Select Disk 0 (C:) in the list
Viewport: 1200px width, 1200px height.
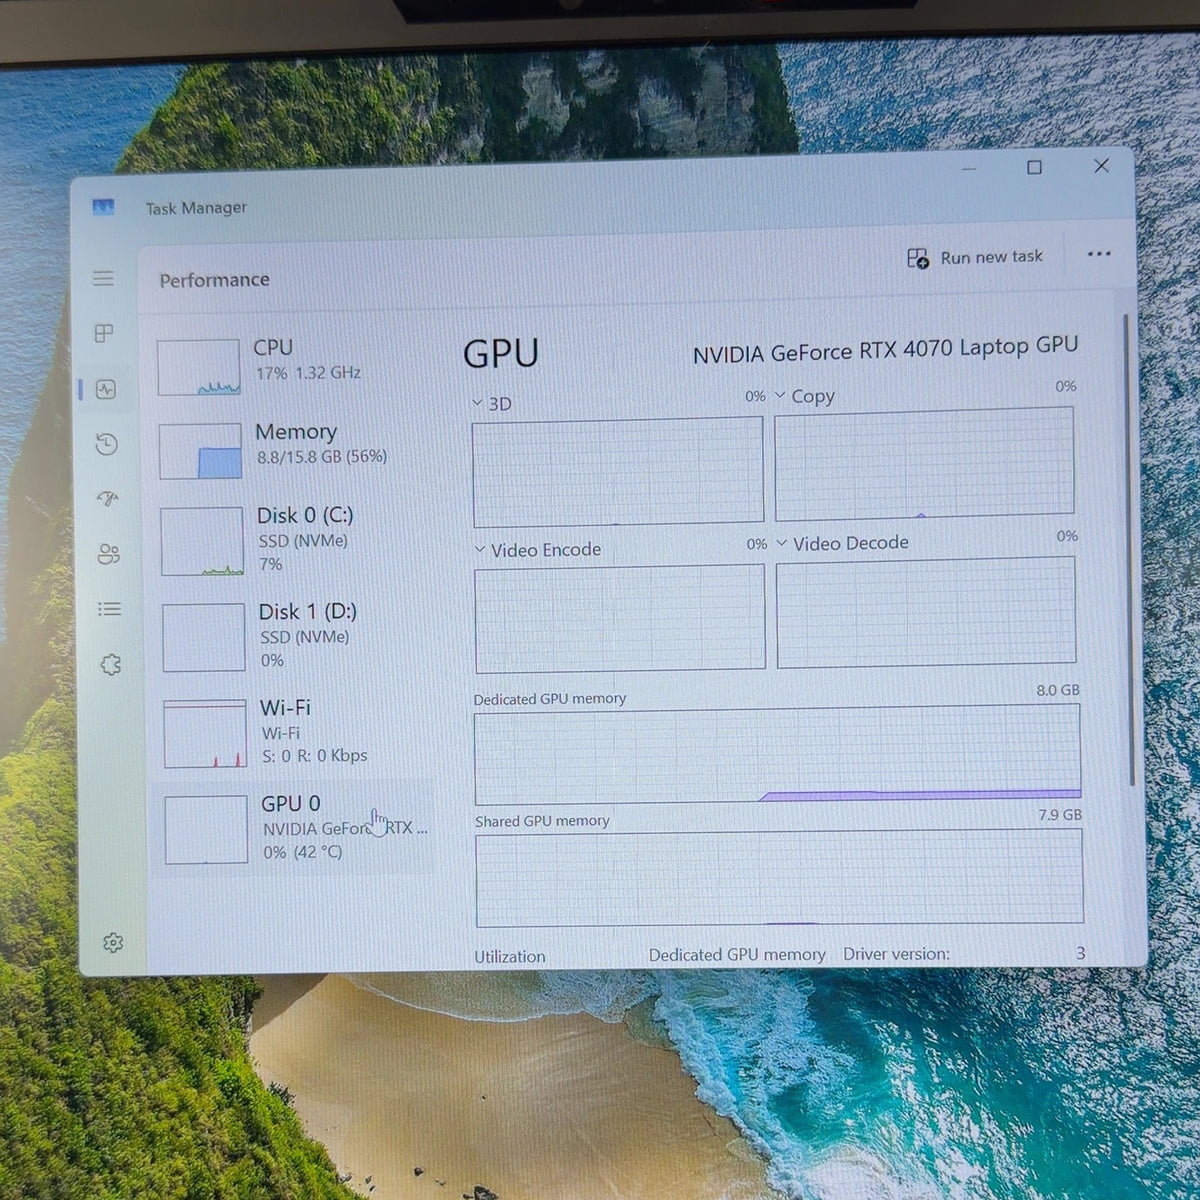(299, 540)
